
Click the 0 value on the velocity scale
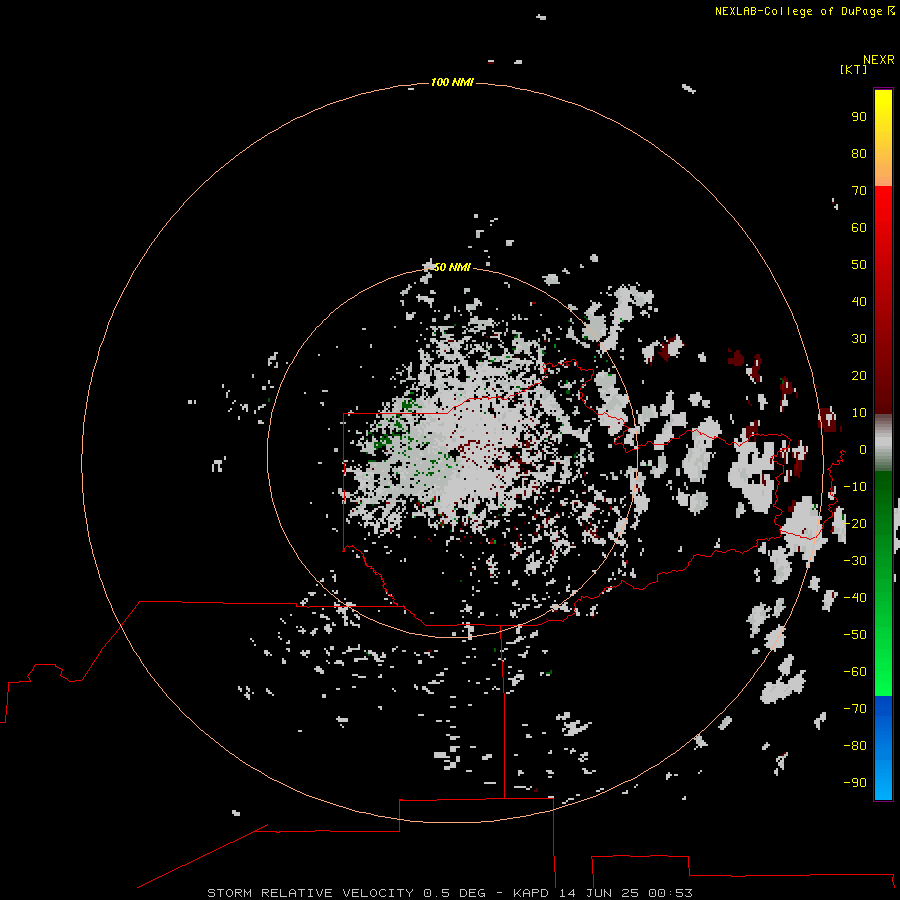tap(862, 450)
